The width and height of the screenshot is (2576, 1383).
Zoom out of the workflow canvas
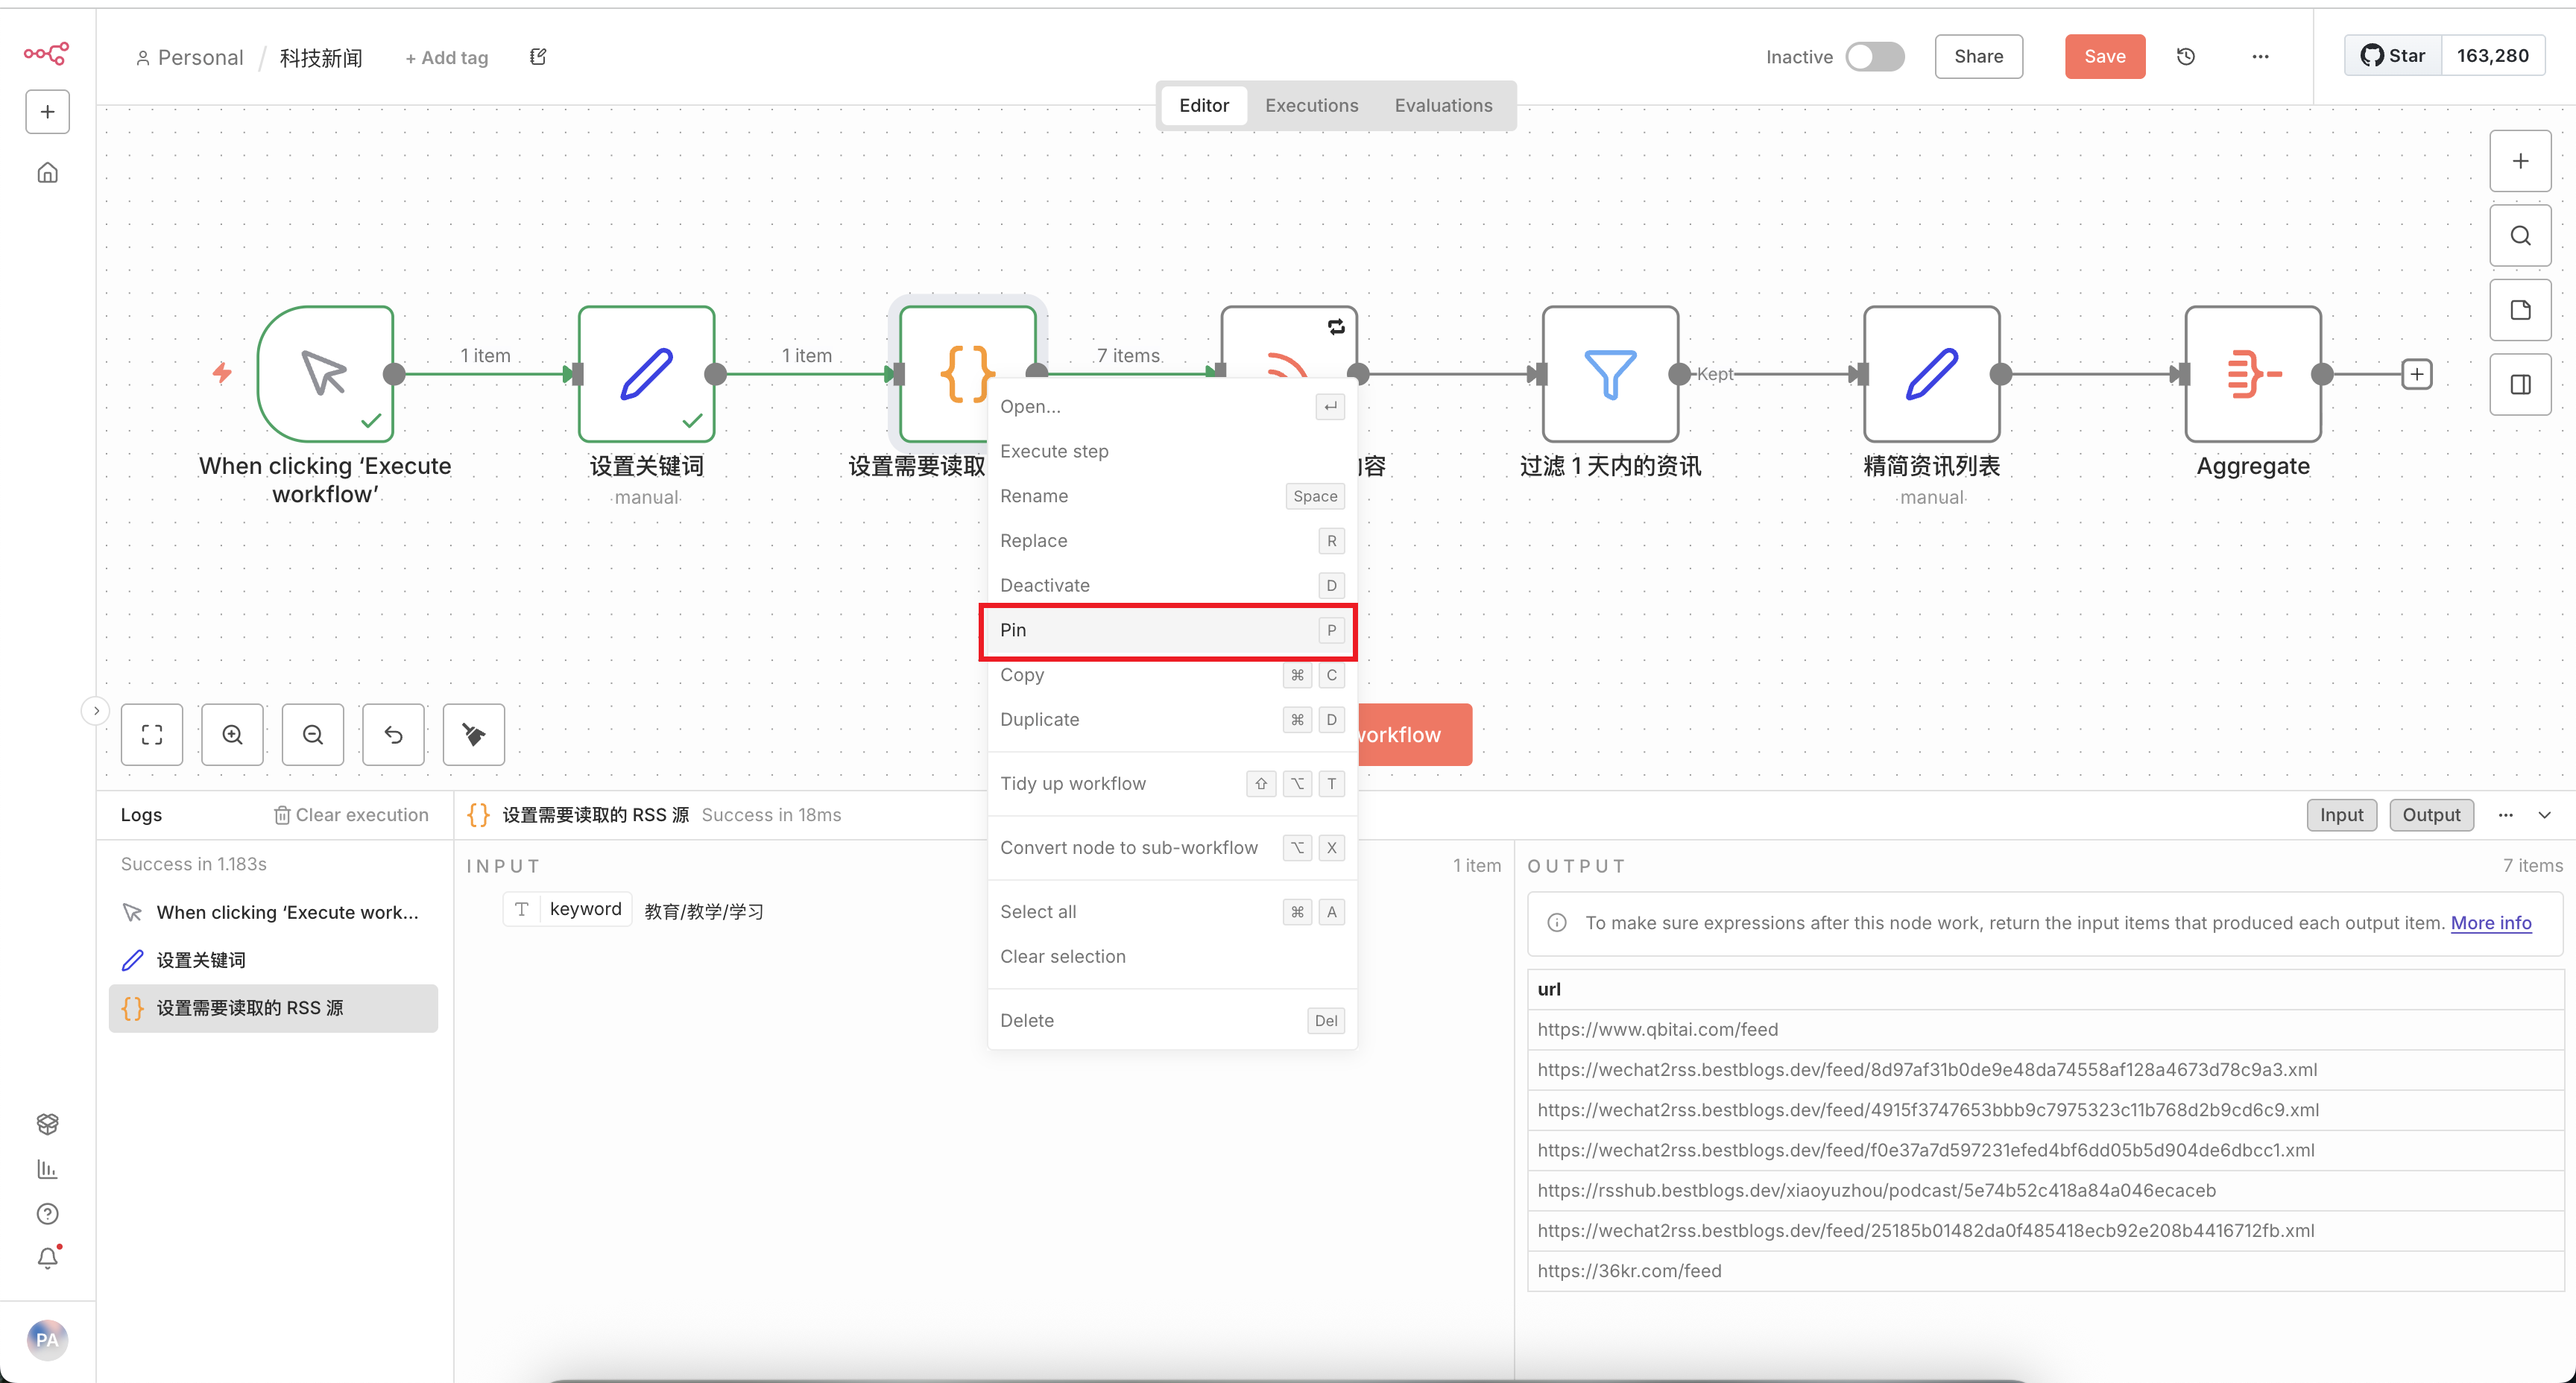(313, 735)
